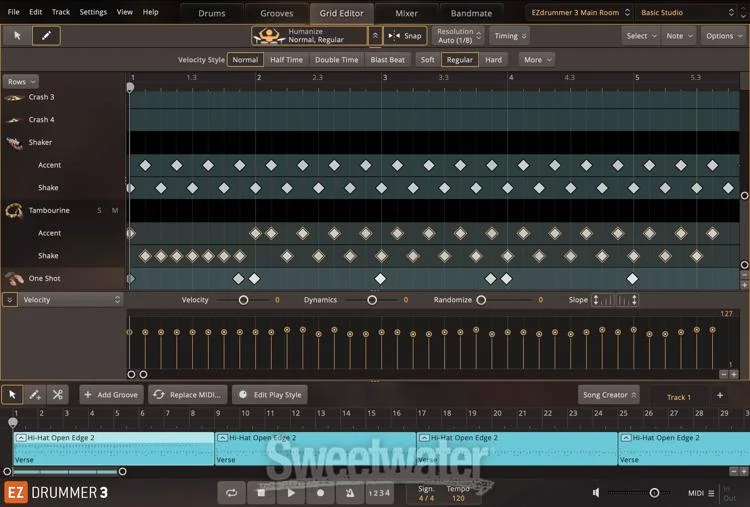Click the Add Groove button
750x507 pixels.
click(112, 395)
